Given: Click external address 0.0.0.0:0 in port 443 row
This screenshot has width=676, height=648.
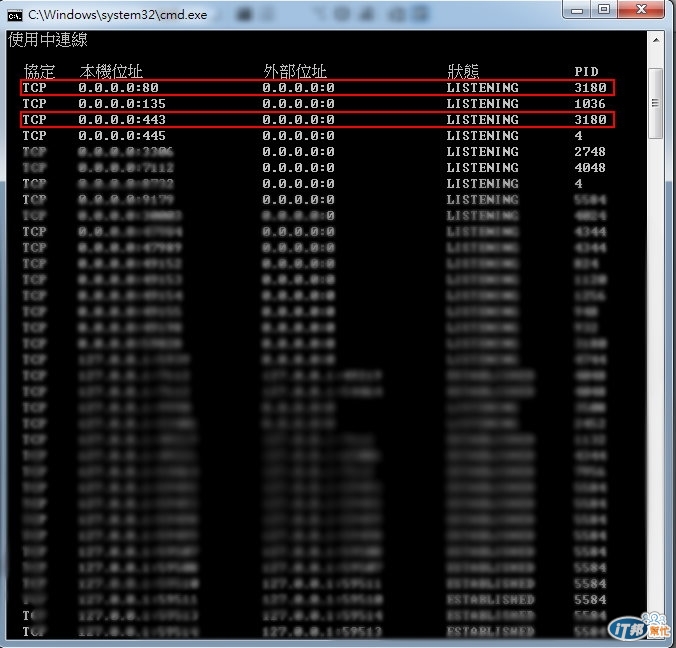Looking at the screenshot, I should [x=298, y=119].
